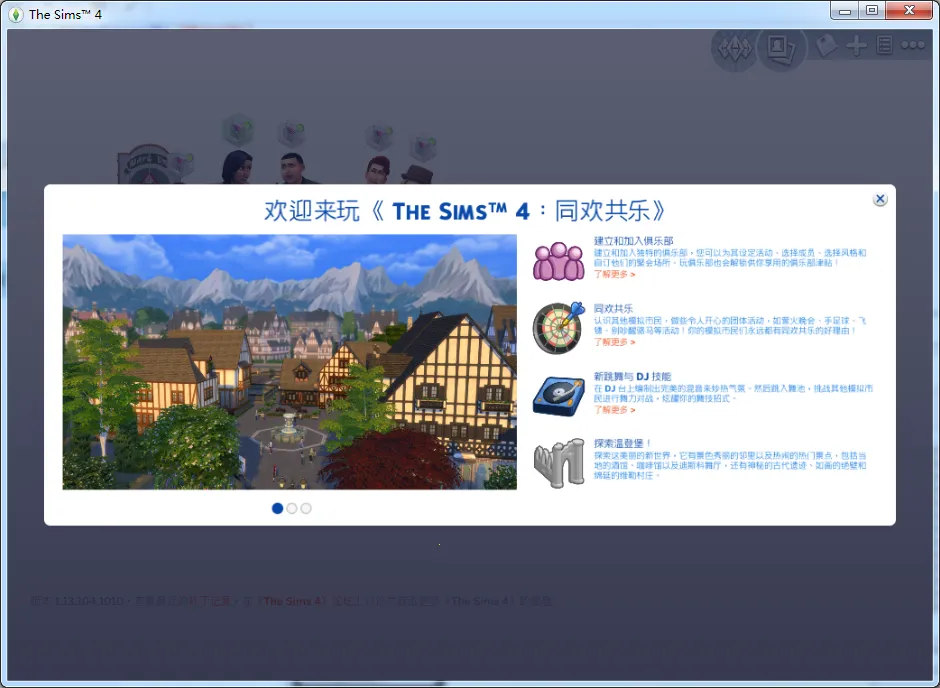The width and height of the screenshot is (940, 688).
Task: Click 了解更多 under 同欢共乐 section
Action: [614, 342]
